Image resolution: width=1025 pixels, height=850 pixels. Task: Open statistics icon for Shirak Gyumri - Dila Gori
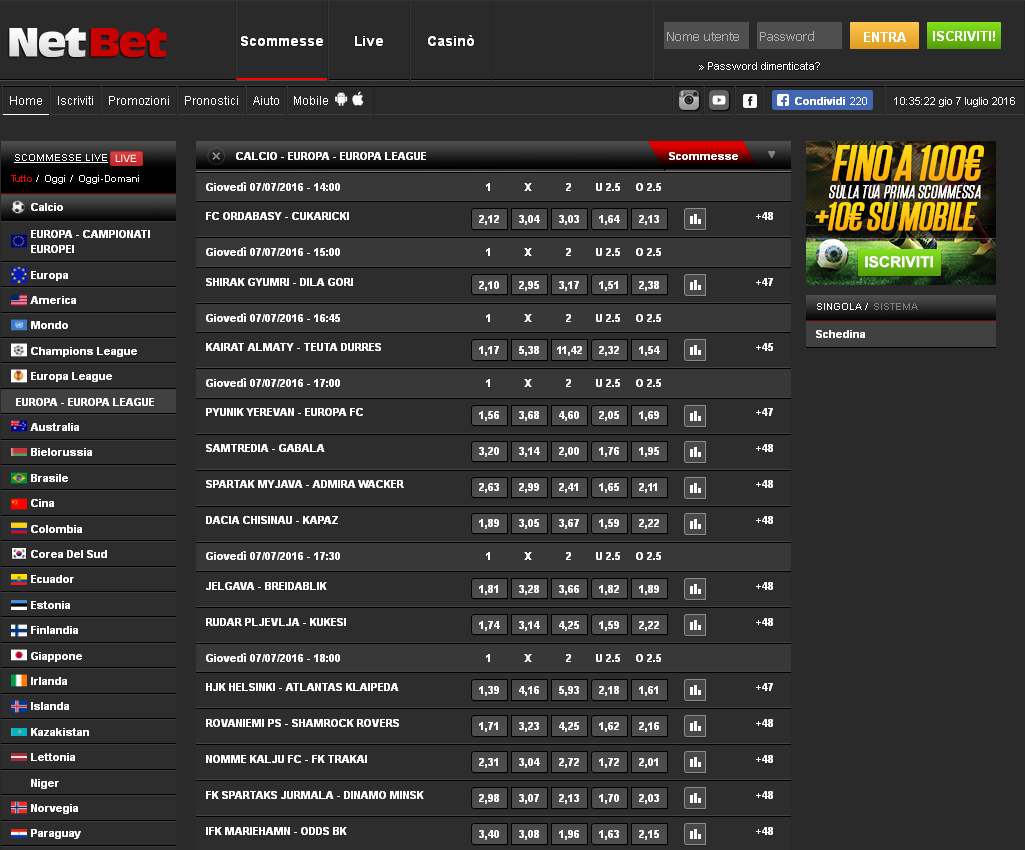tap(695, 285)
